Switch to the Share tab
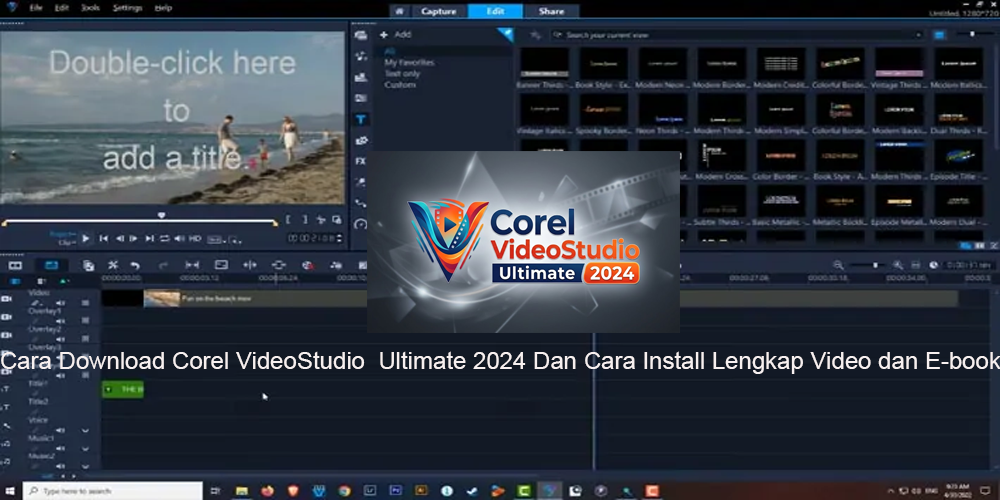This screenshot has height=500, width=1000. (551, 11)
